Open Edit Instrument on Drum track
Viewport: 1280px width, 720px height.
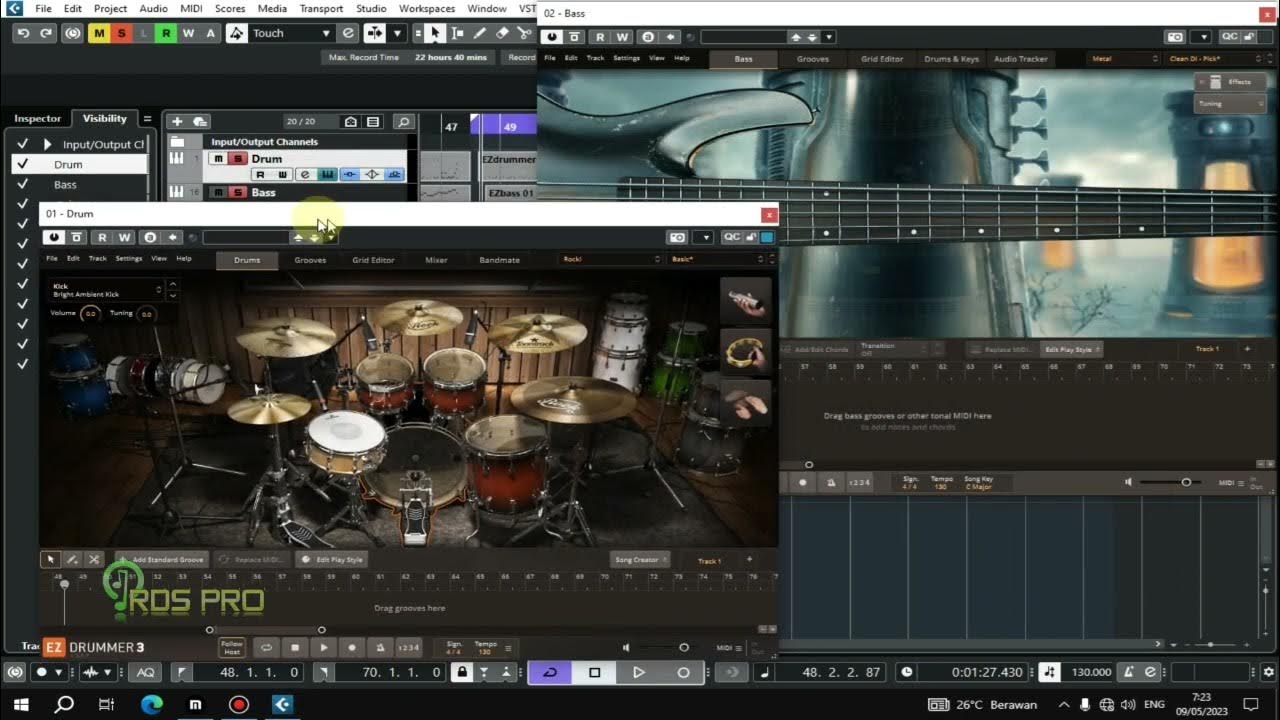(327, 175)
